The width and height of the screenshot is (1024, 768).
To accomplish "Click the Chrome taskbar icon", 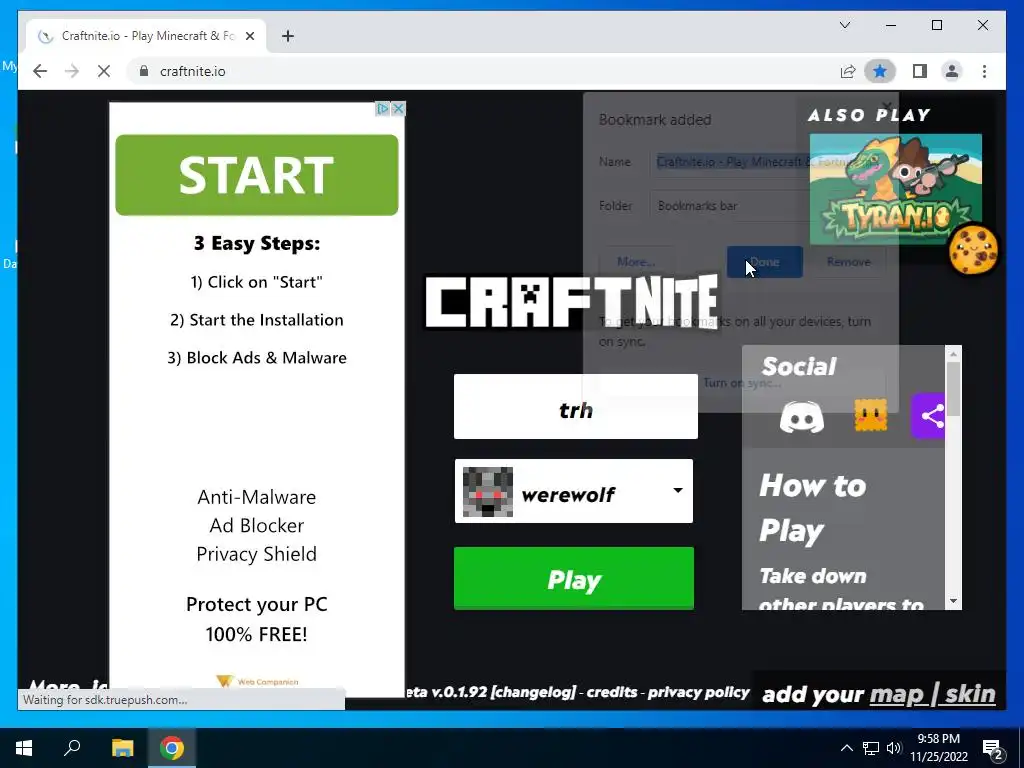I will coord(172,748).
